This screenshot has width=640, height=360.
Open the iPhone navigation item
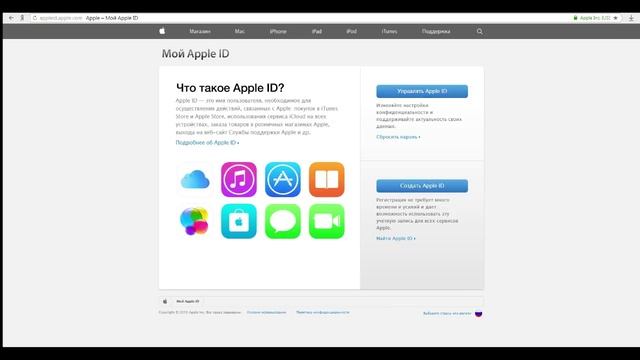pos(278,31)
